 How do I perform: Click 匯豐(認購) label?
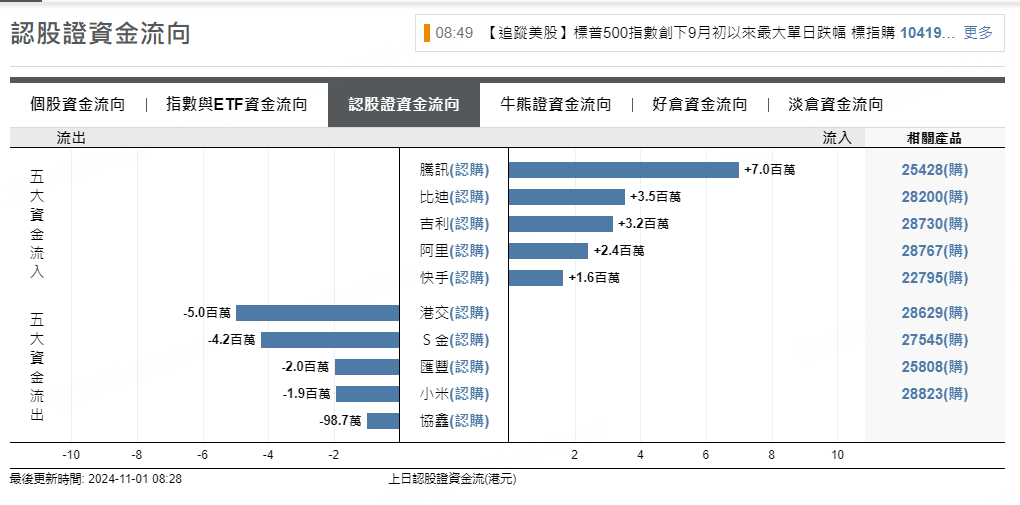click(x=454, y=367)
